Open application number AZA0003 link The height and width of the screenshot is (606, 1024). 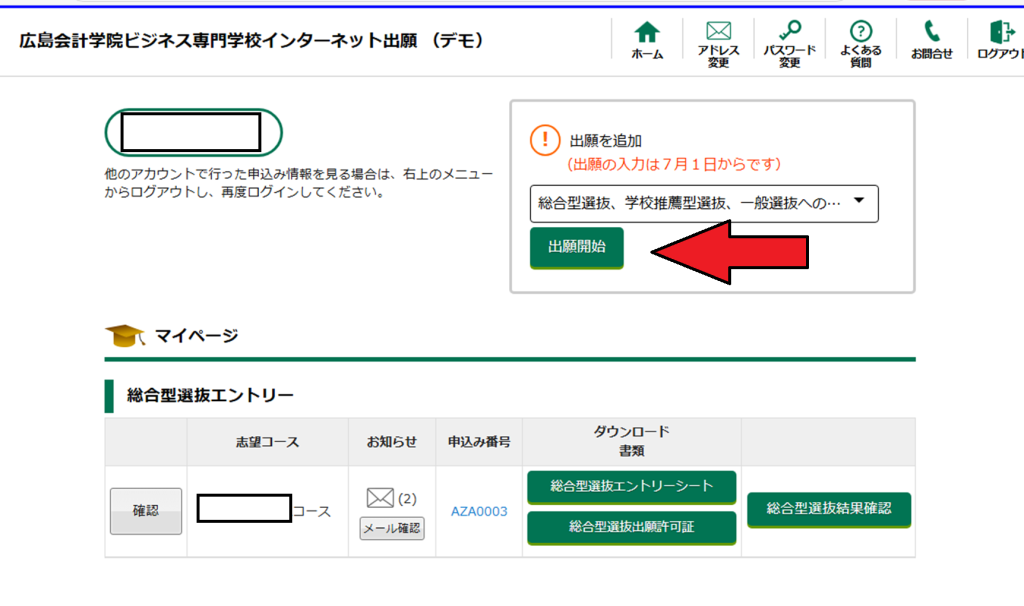point(479,511)
